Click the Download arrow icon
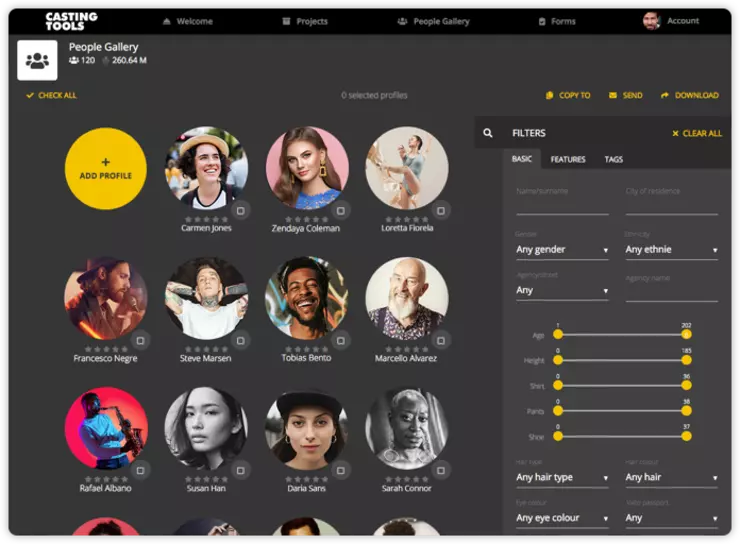 click(665, 96)
